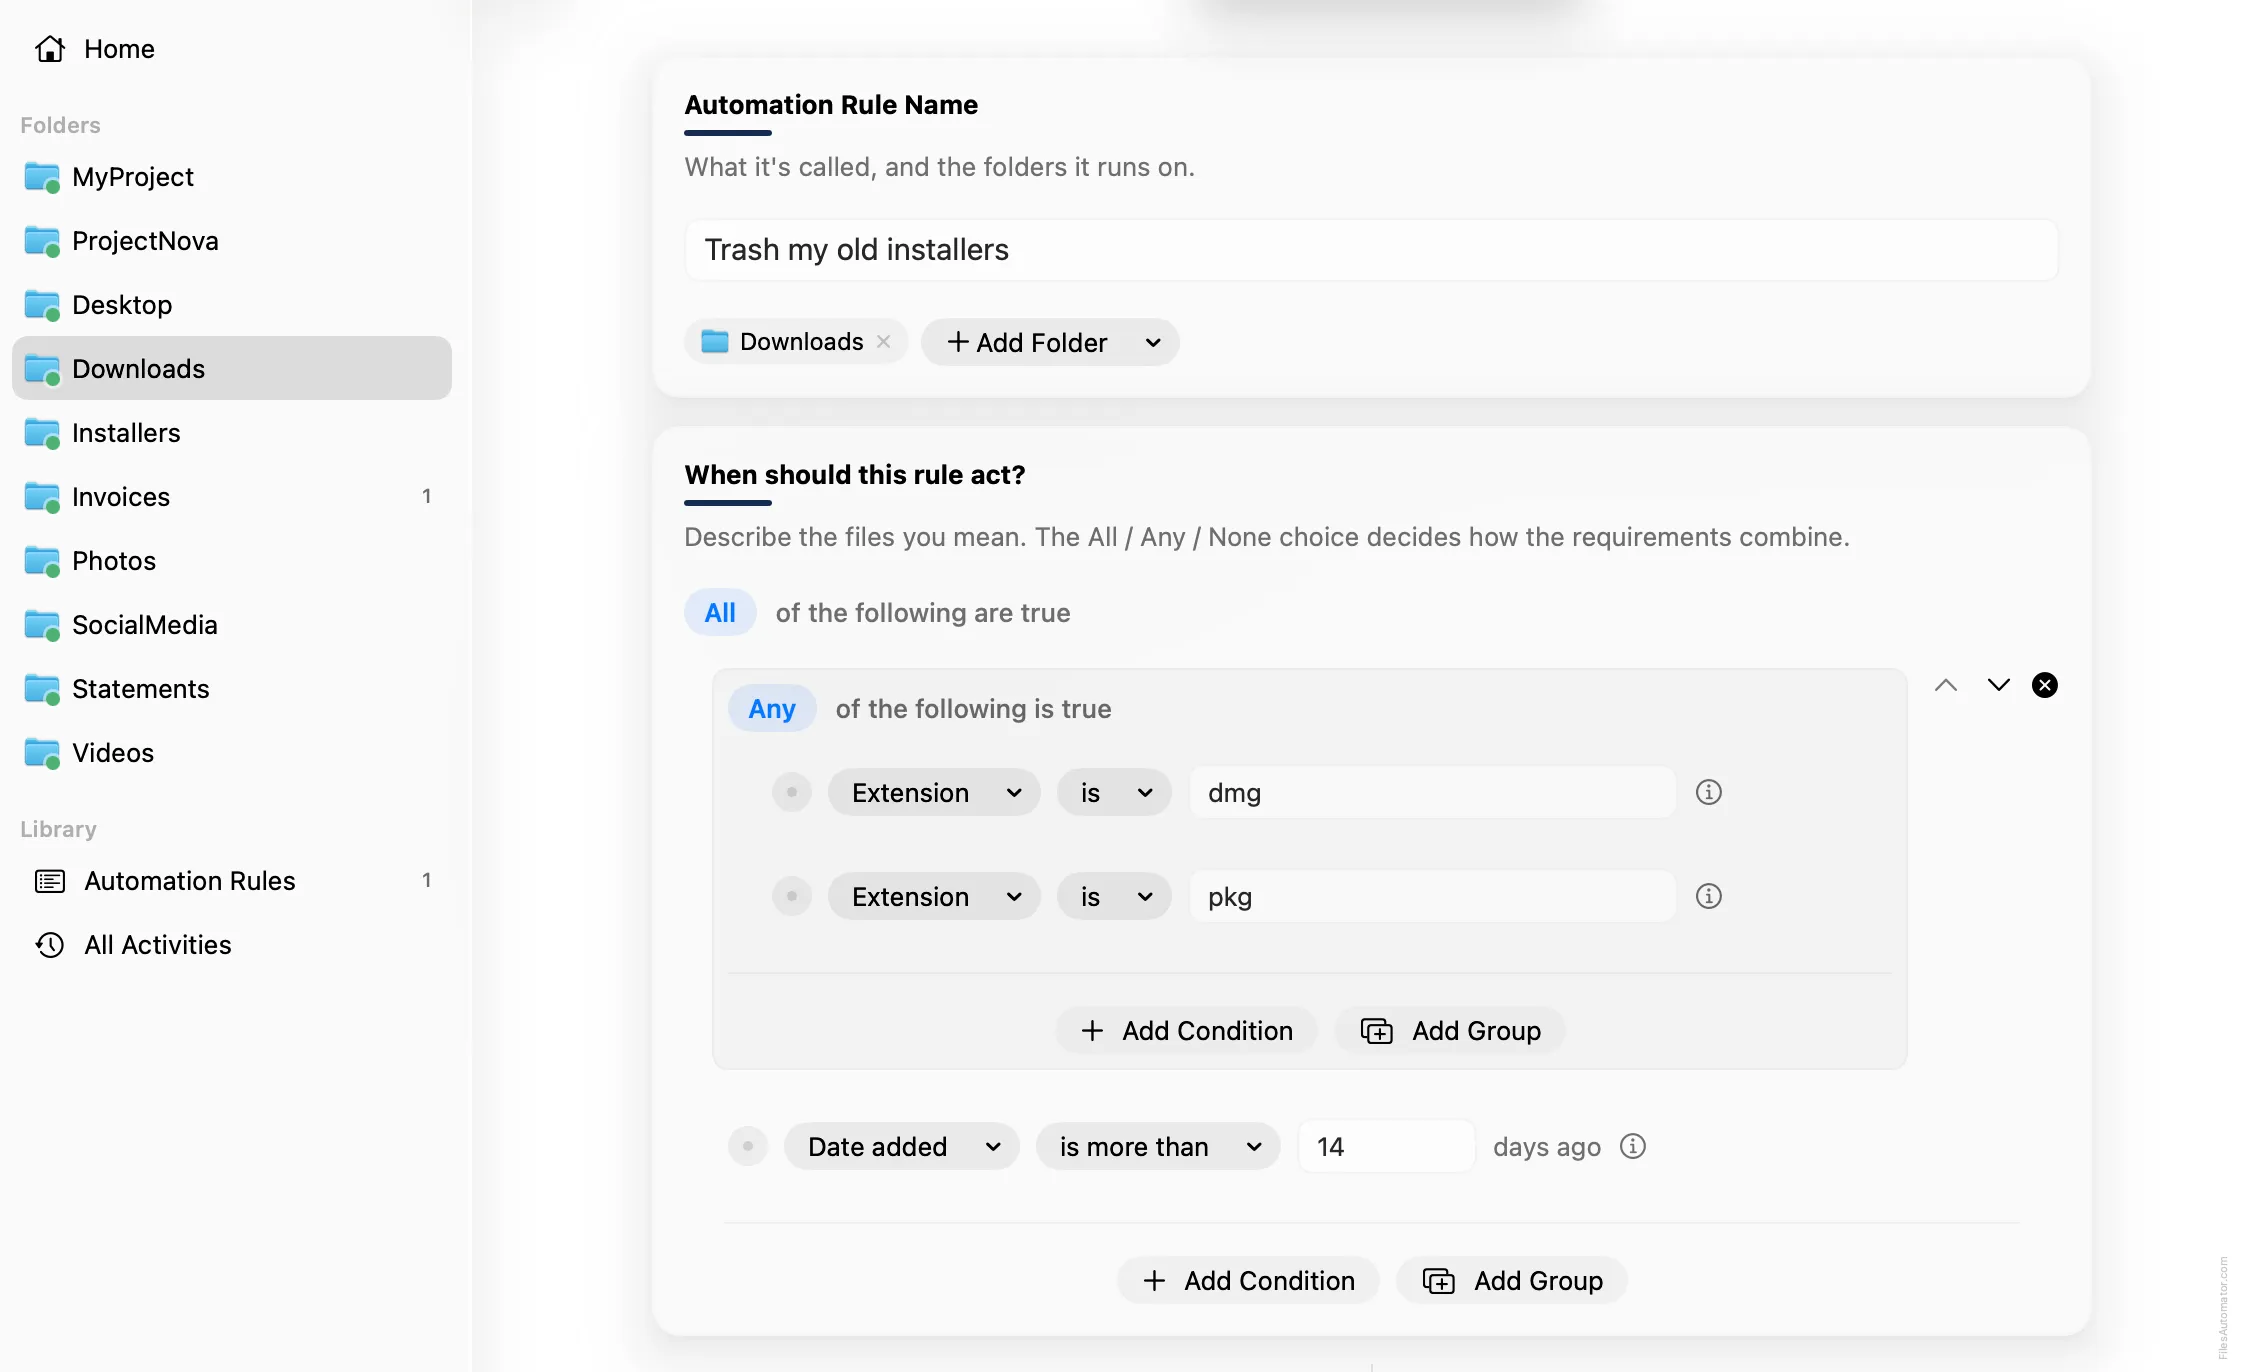This screenshot has height=1372, width=2242.
Task: Show info for the pkg condition
Action: [1709, 896]
